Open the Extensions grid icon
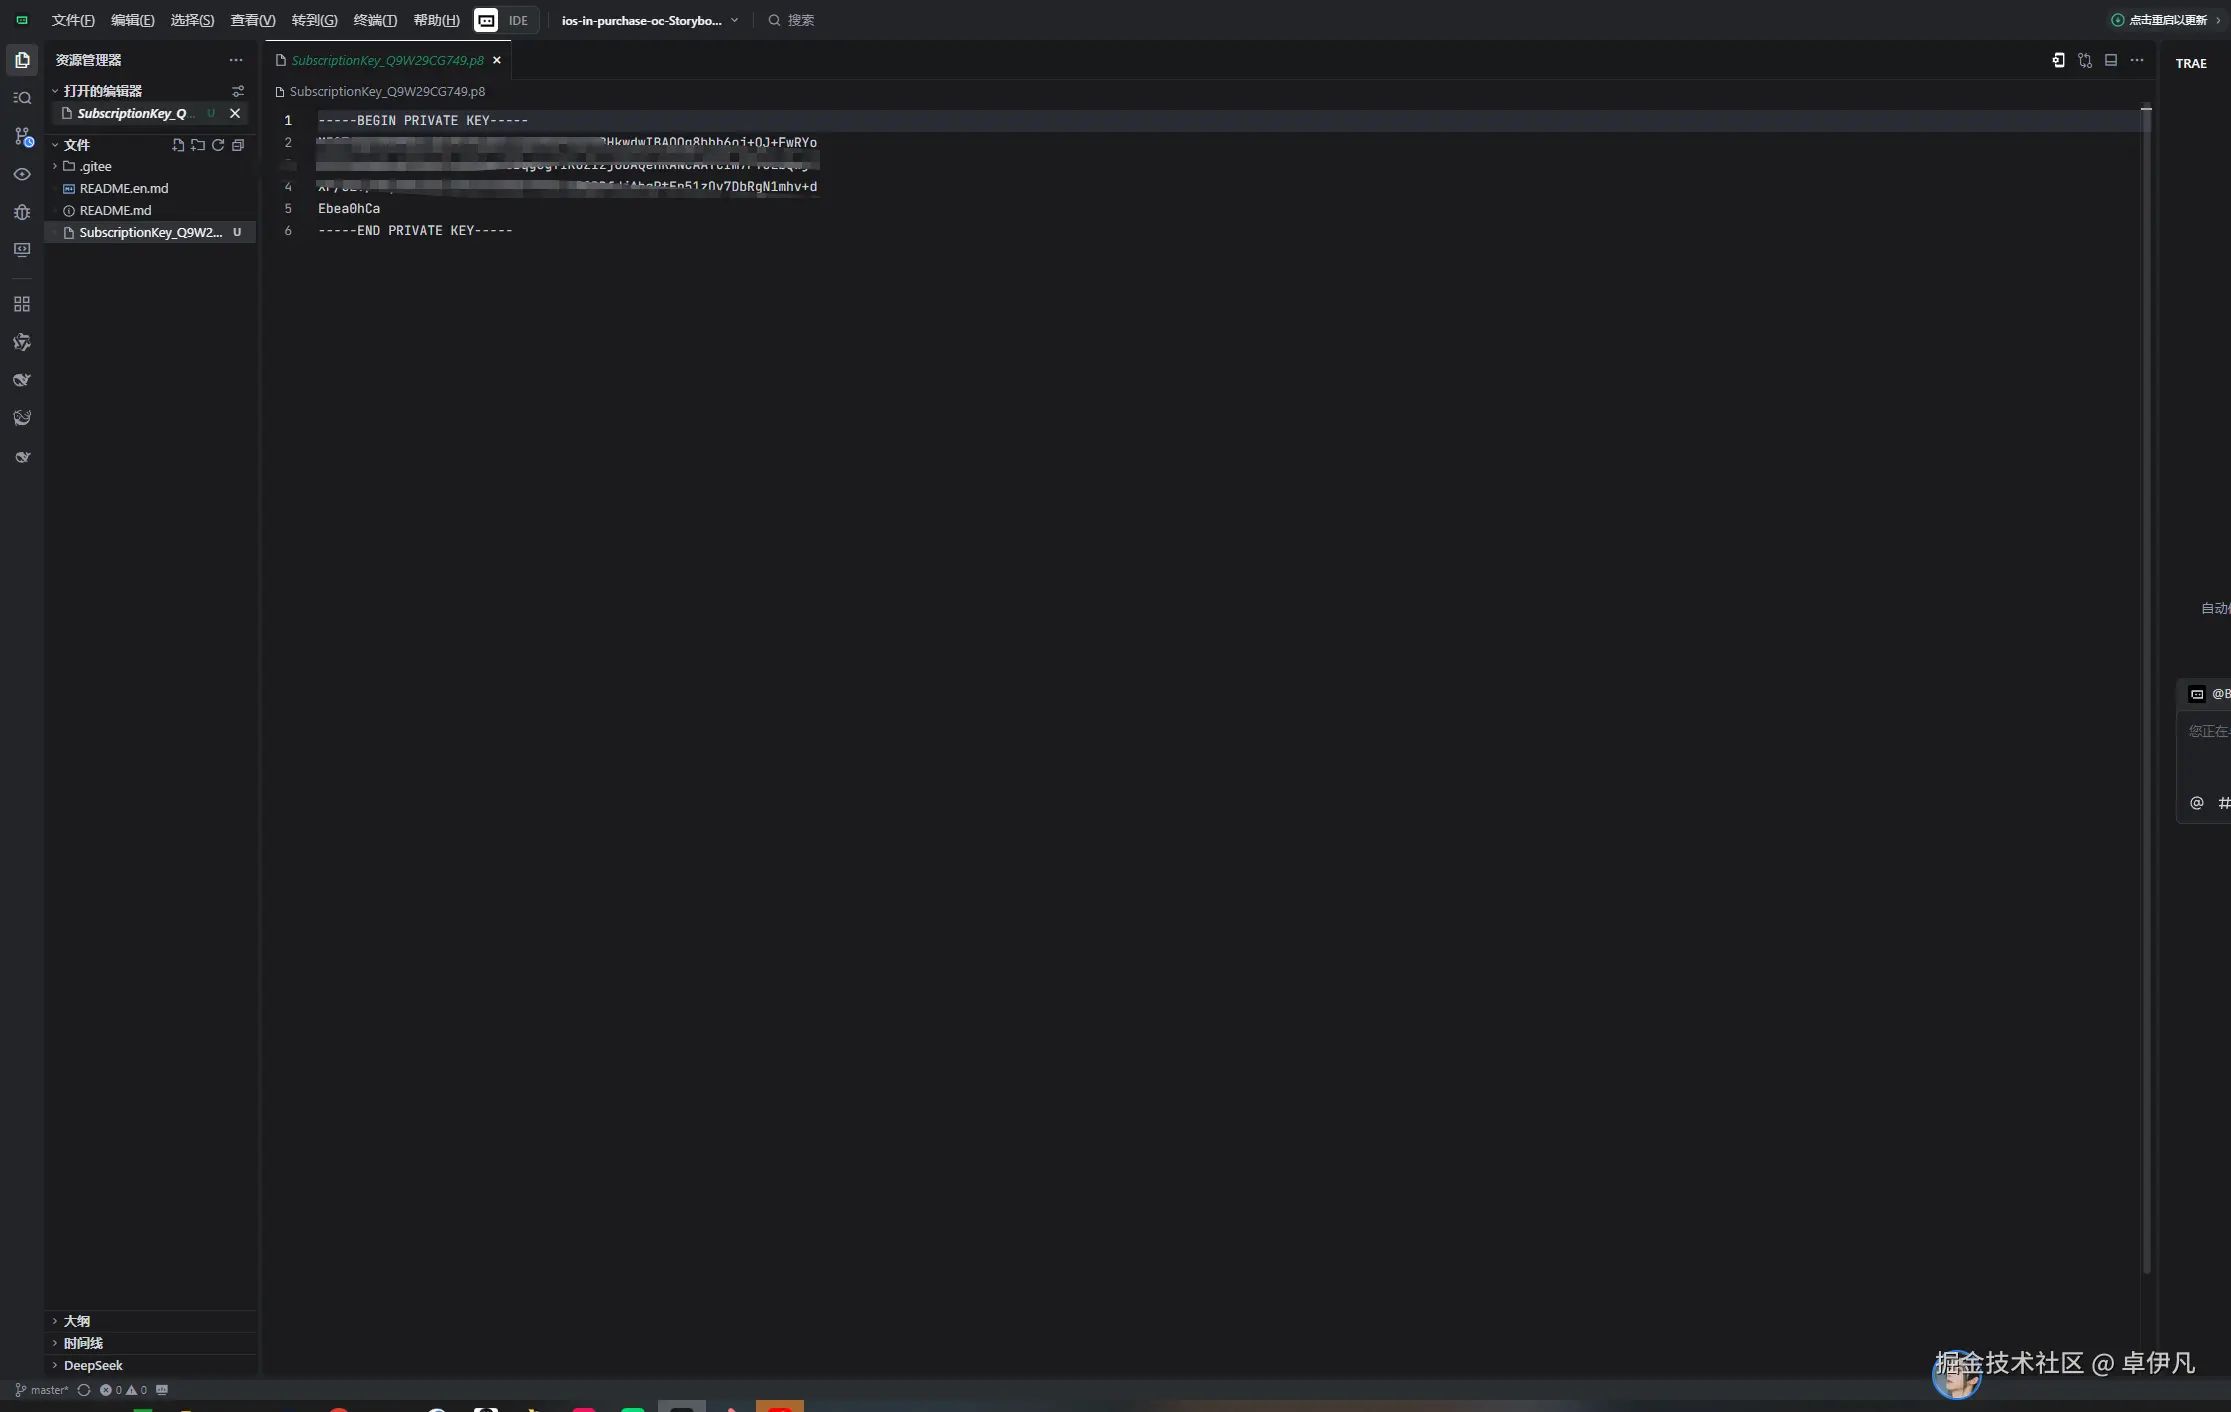 coord(22,304)
